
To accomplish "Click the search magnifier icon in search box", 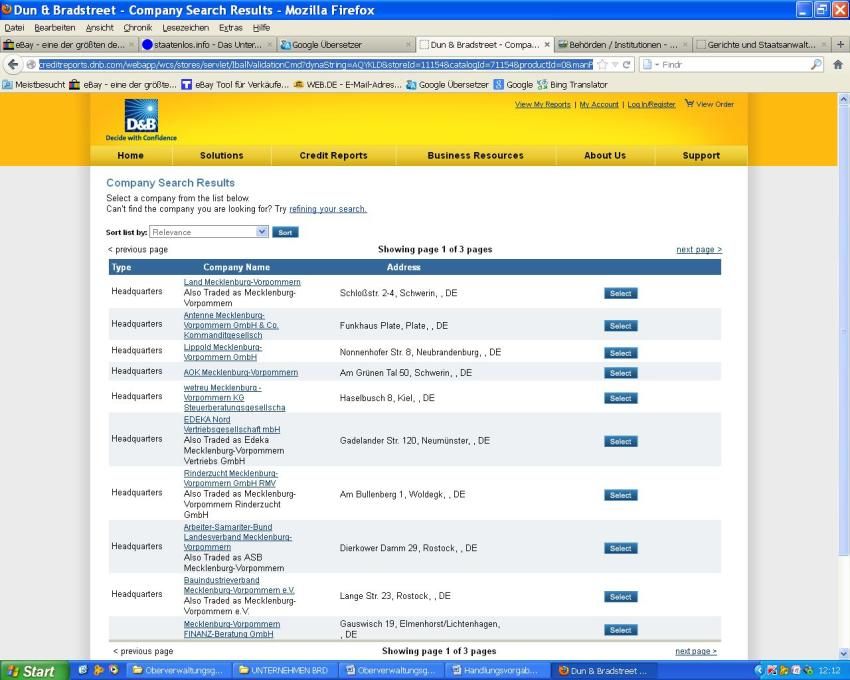I will [x=816, y=65].
